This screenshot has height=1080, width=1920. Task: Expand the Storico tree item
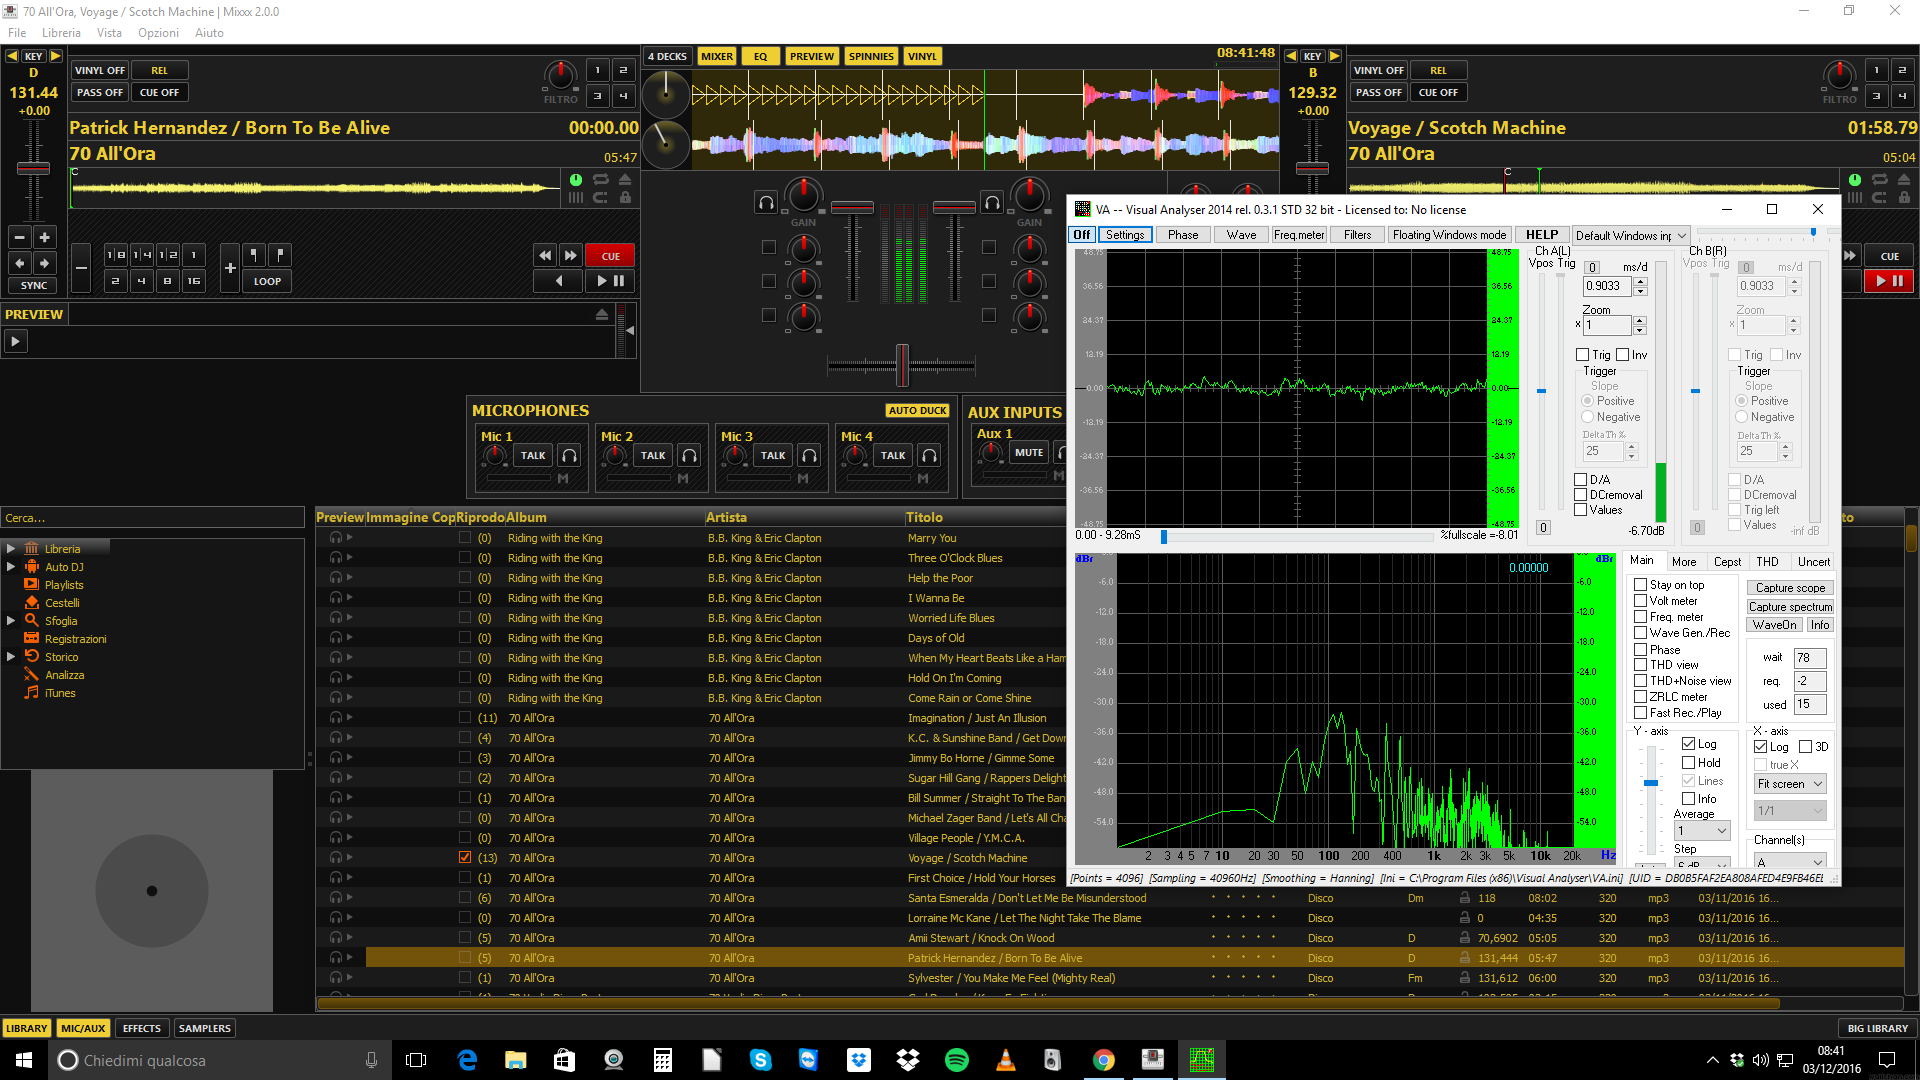[x=11, y=657]
